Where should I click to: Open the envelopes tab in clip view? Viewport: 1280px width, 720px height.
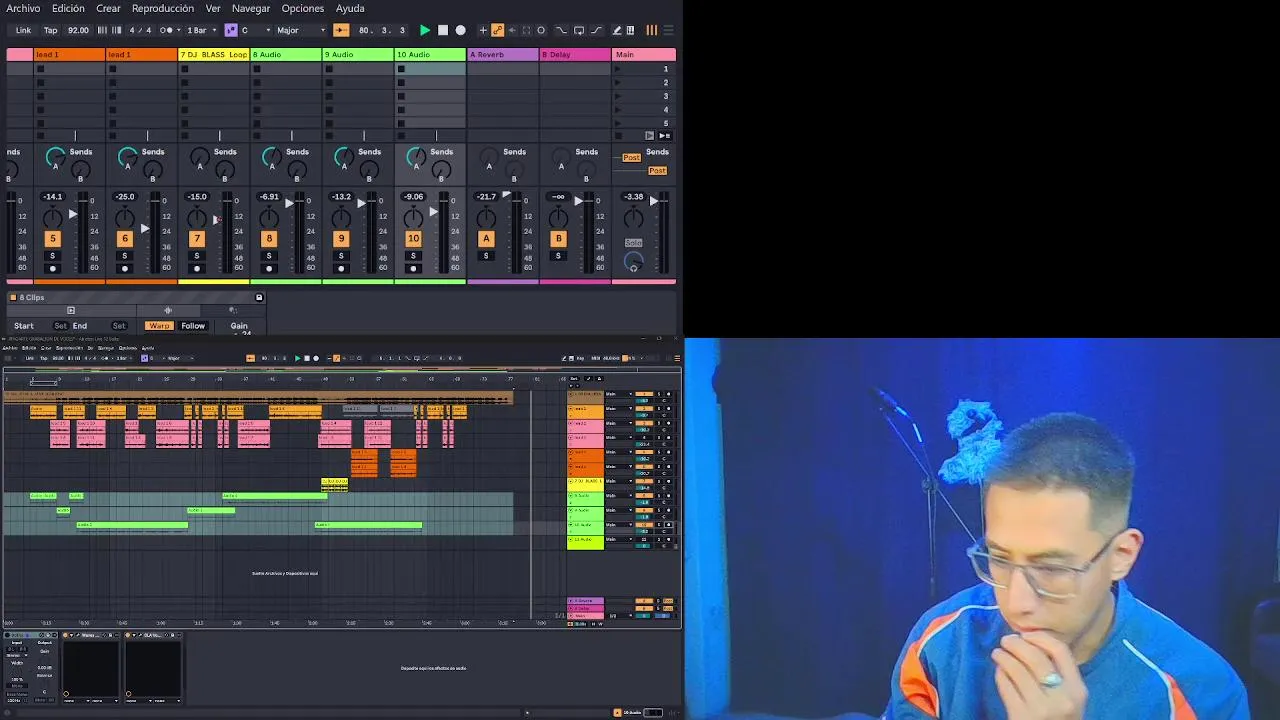(x=233, y=310)
